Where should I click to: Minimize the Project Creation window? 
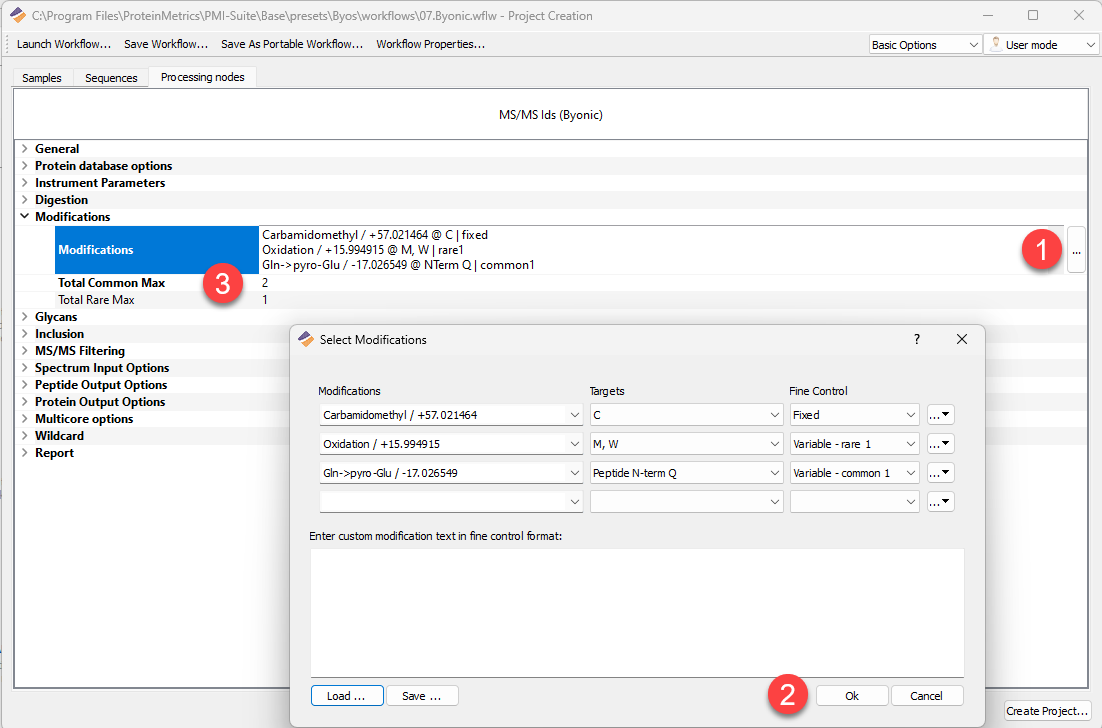click(x=988, y=15)
